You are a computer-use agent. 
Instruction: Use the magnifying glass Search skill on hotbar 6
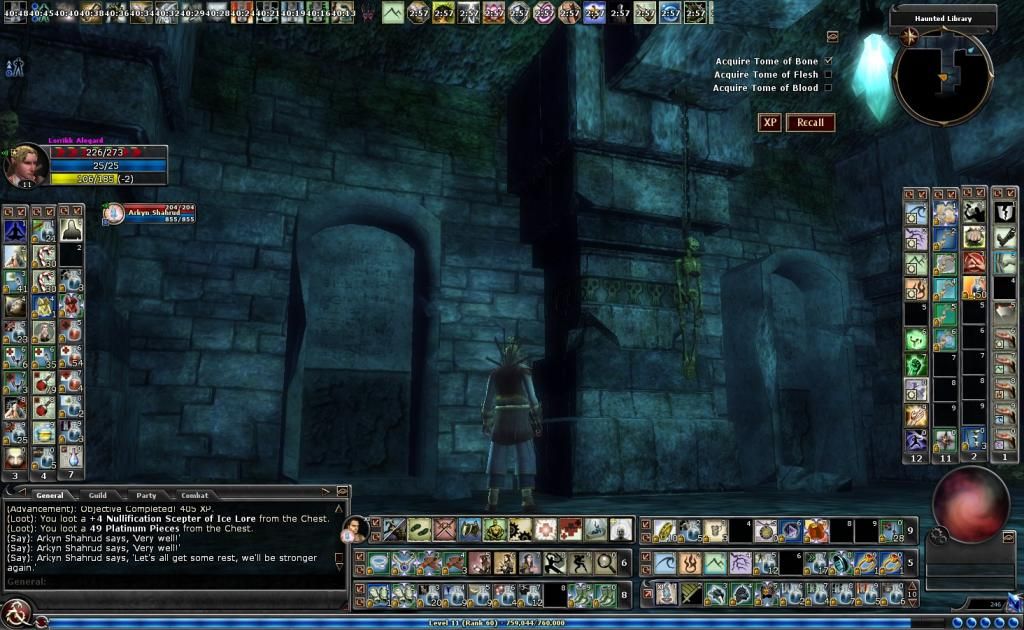(x=605, y=562)
